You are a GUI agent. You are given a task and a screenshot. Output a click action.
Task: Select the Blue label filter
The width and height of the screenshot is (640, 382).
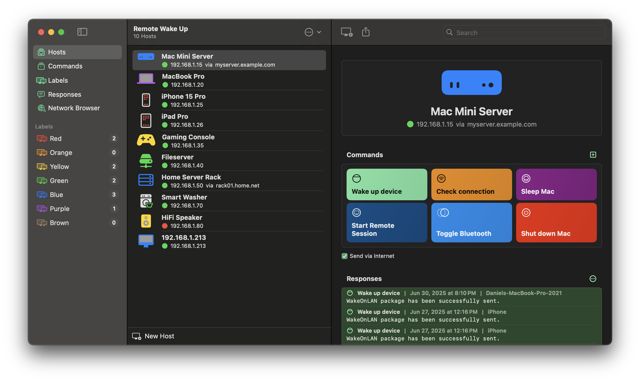pos(78,195)
